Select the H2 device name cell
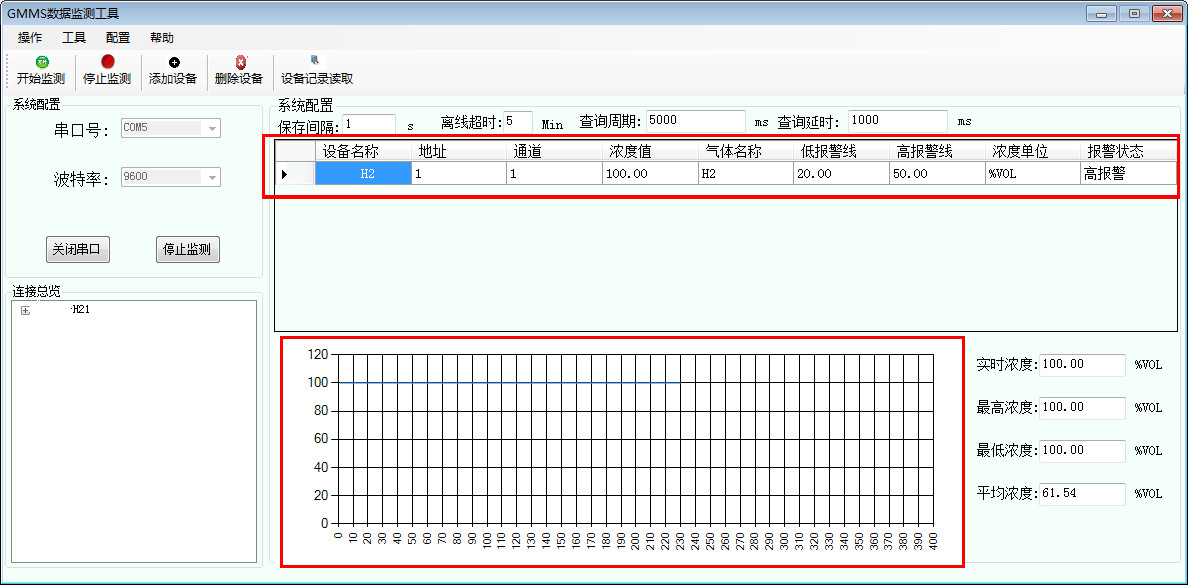1188x585 pixels. [363, 174]
